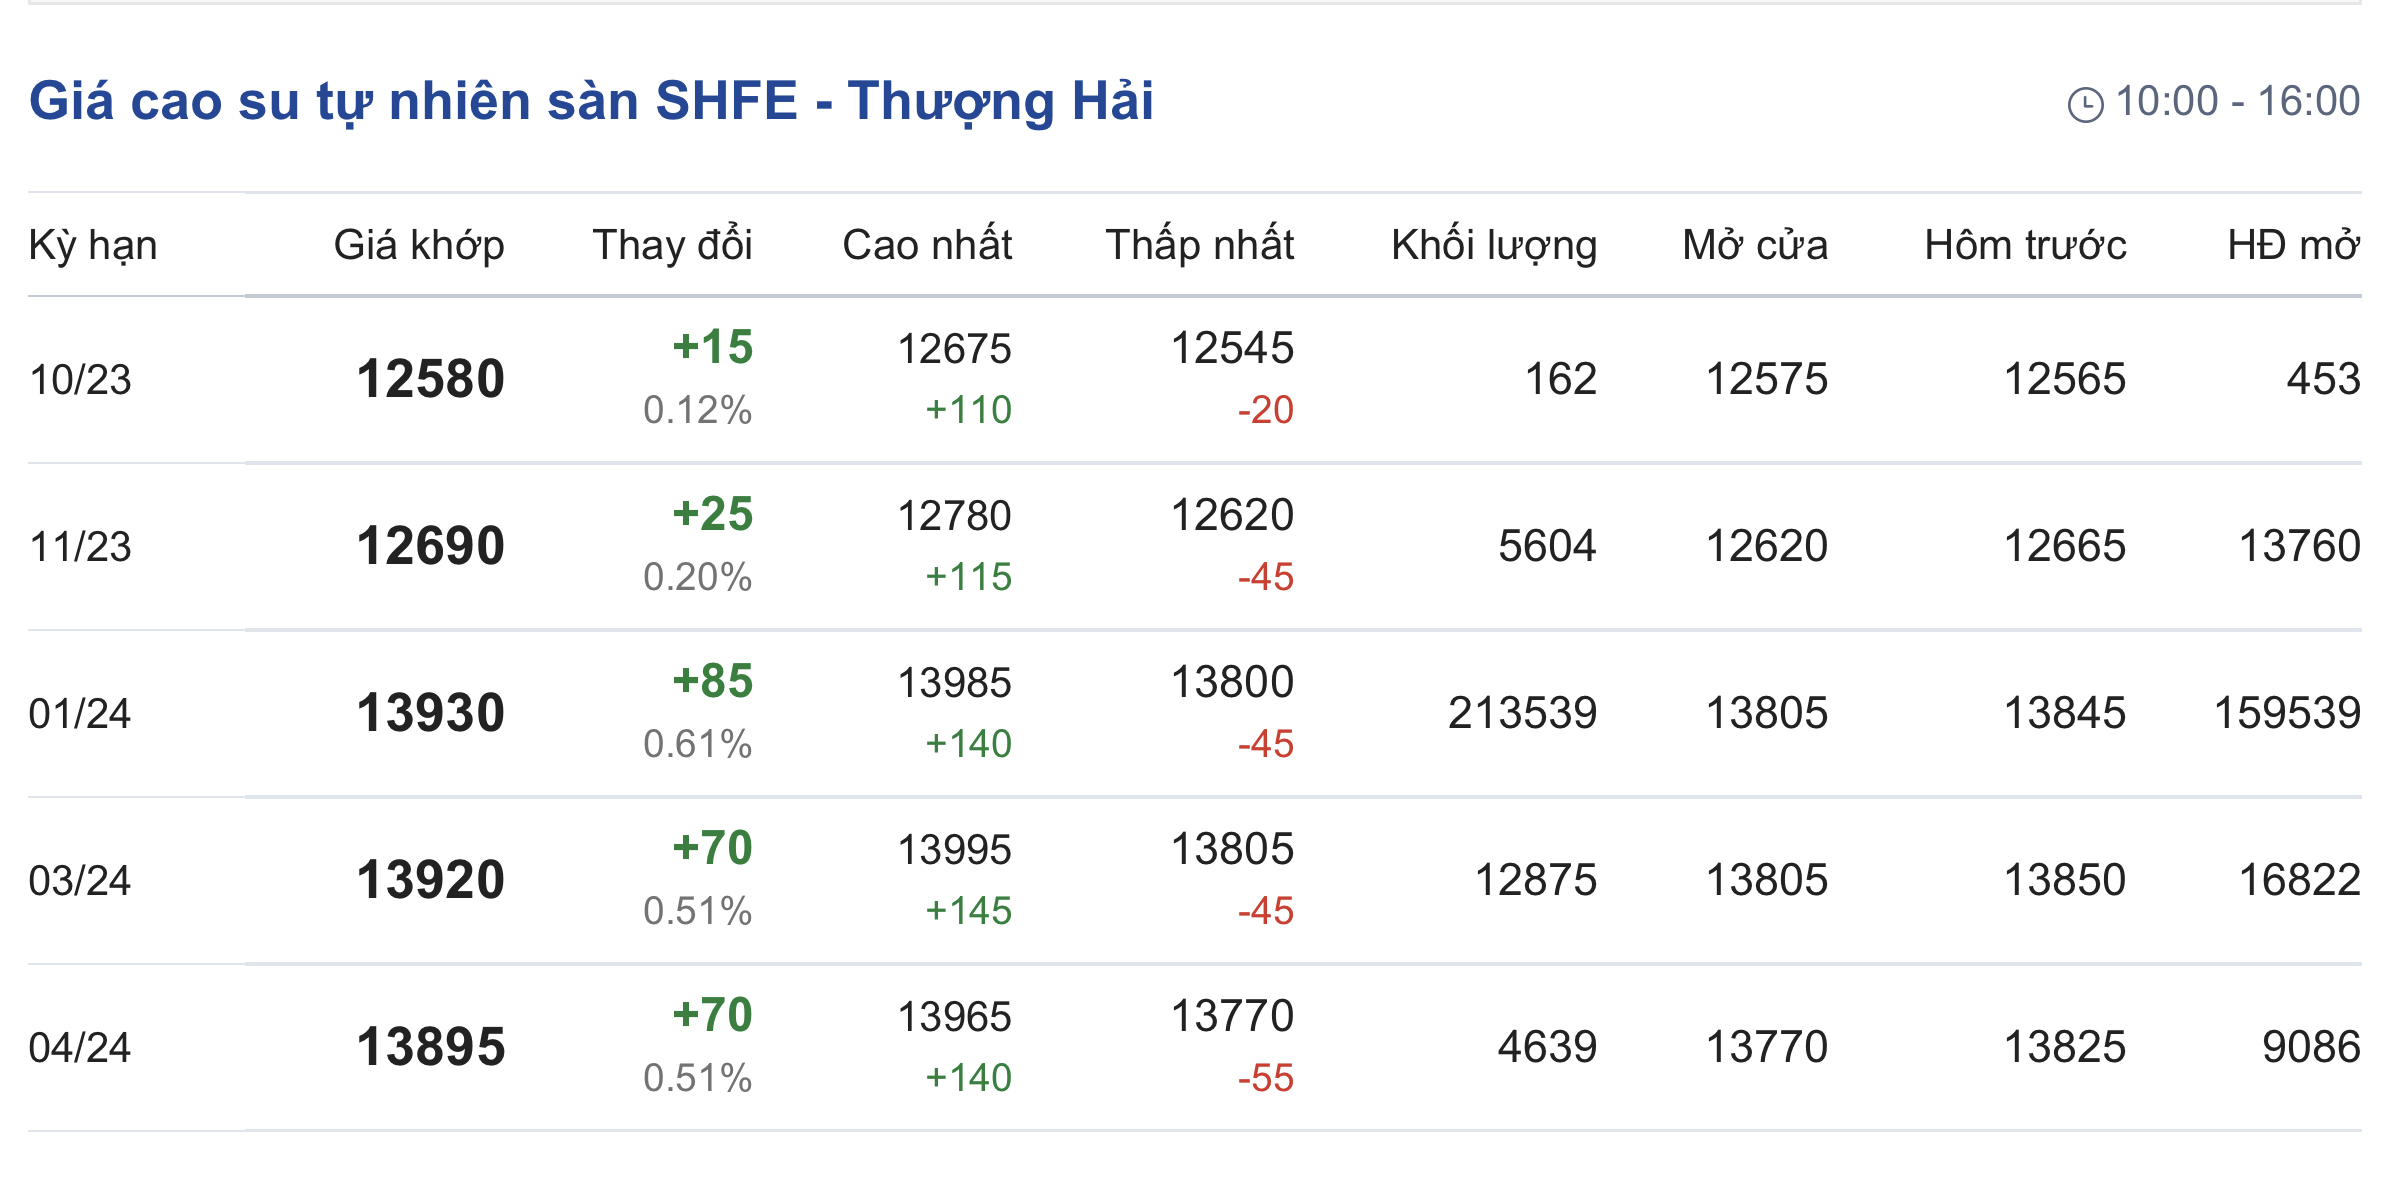2384x1179 pixels.
Task: Click the Giá khớp column header
Action: pyautogui.click(x=419, y=245)
